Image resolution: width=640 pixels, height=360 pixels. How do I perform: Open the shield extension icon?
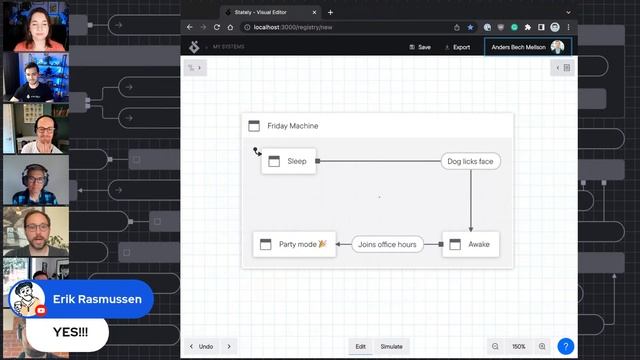(500, 27)
